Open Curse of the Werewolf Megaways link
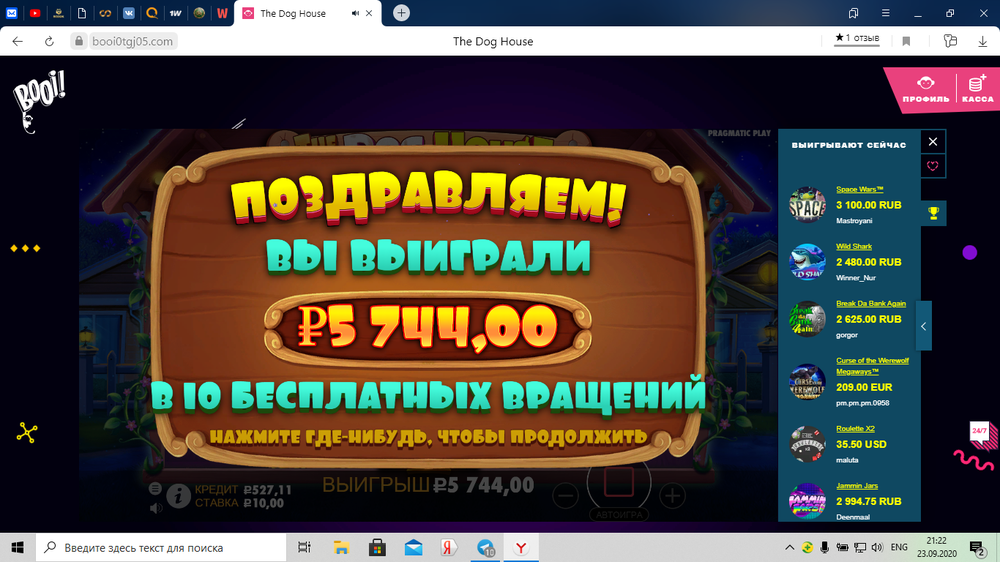The width and height of the screenshot is (1000, 562). 872,366
